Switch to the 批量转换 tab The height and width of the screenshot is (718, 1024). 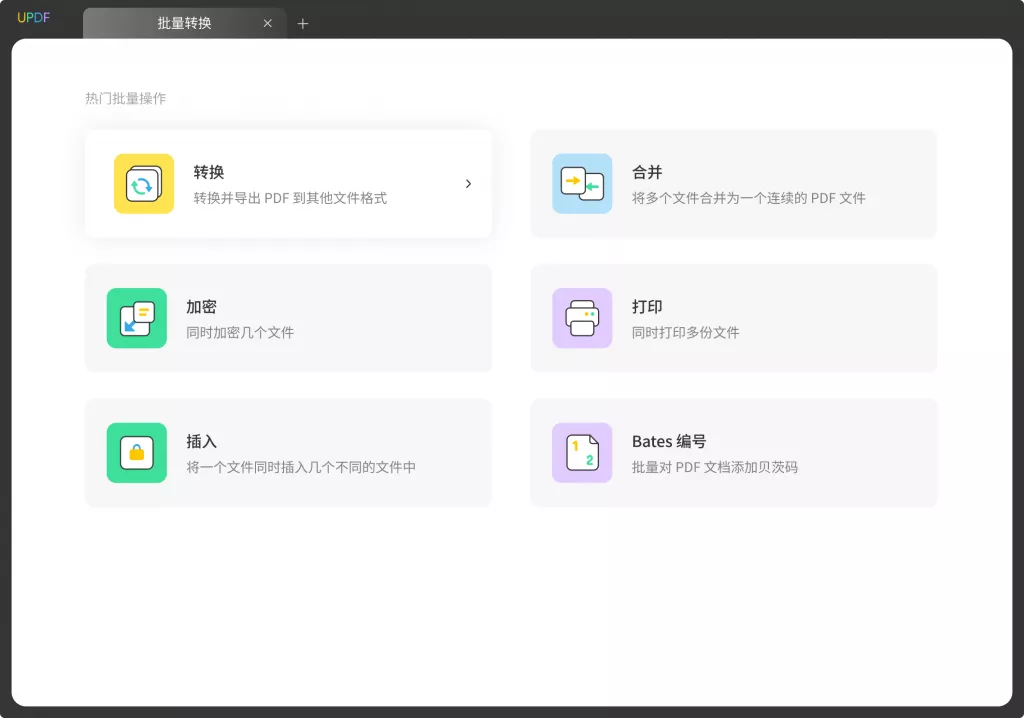(x=184, y=23)
